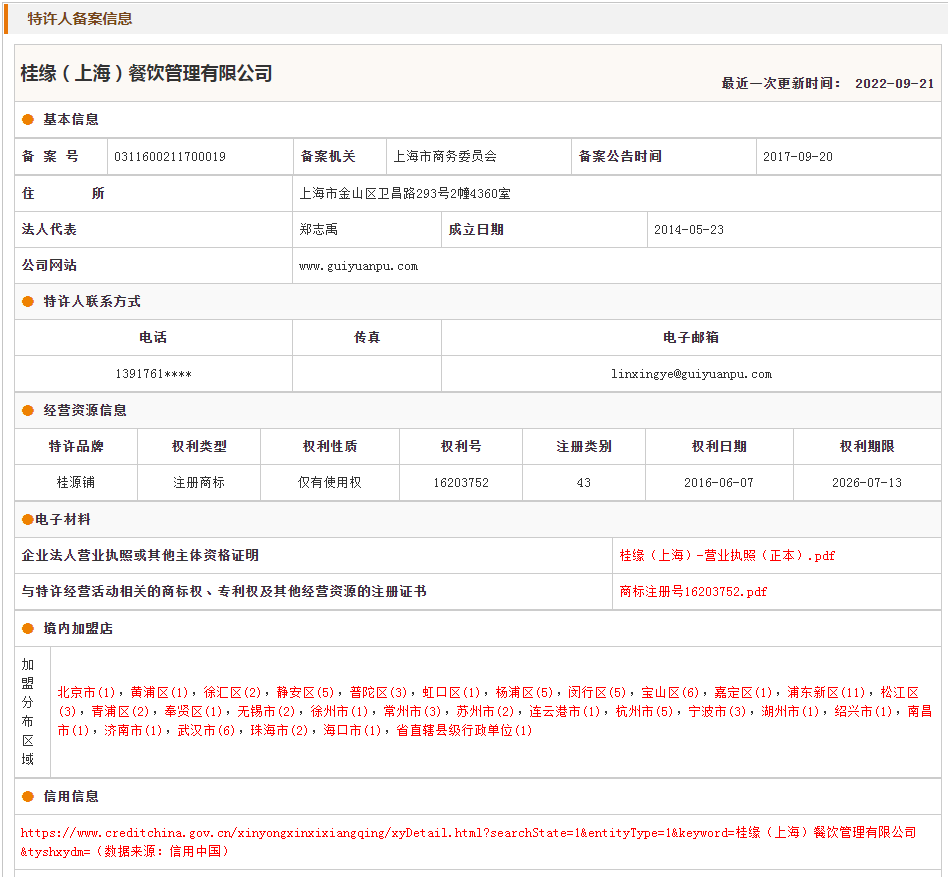
Task: Click the orange bullet beside 信用信息
Action: pyautogui.click(x=28, y=797)
